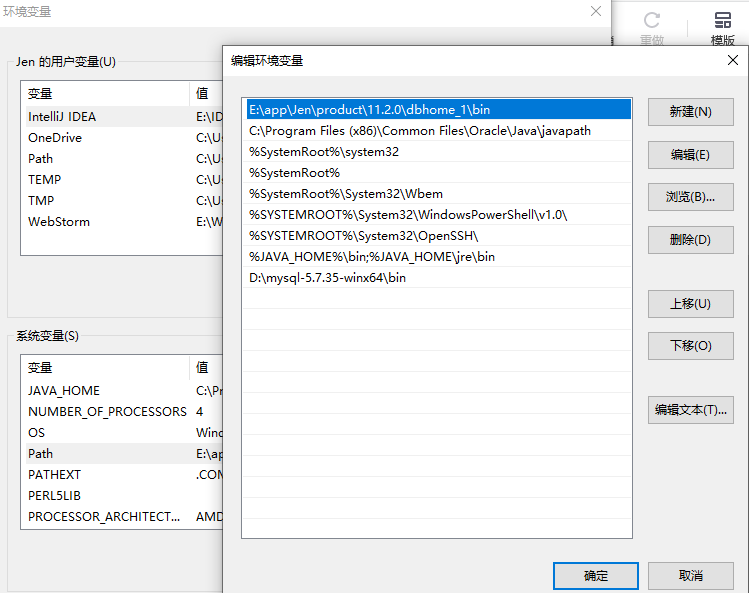Select IntelliJ IDEA user variable
This screenshot has height=593, width=749.
[124, 117]
